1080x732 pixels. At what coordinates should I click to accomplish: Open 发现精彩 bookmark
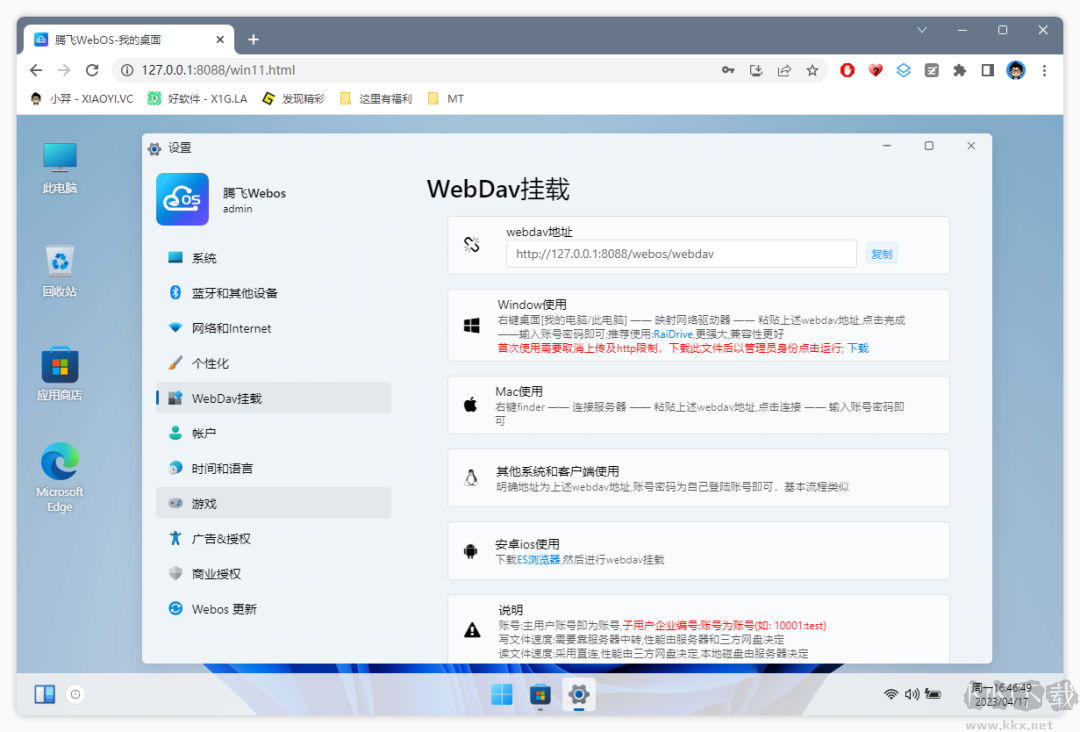293,99
